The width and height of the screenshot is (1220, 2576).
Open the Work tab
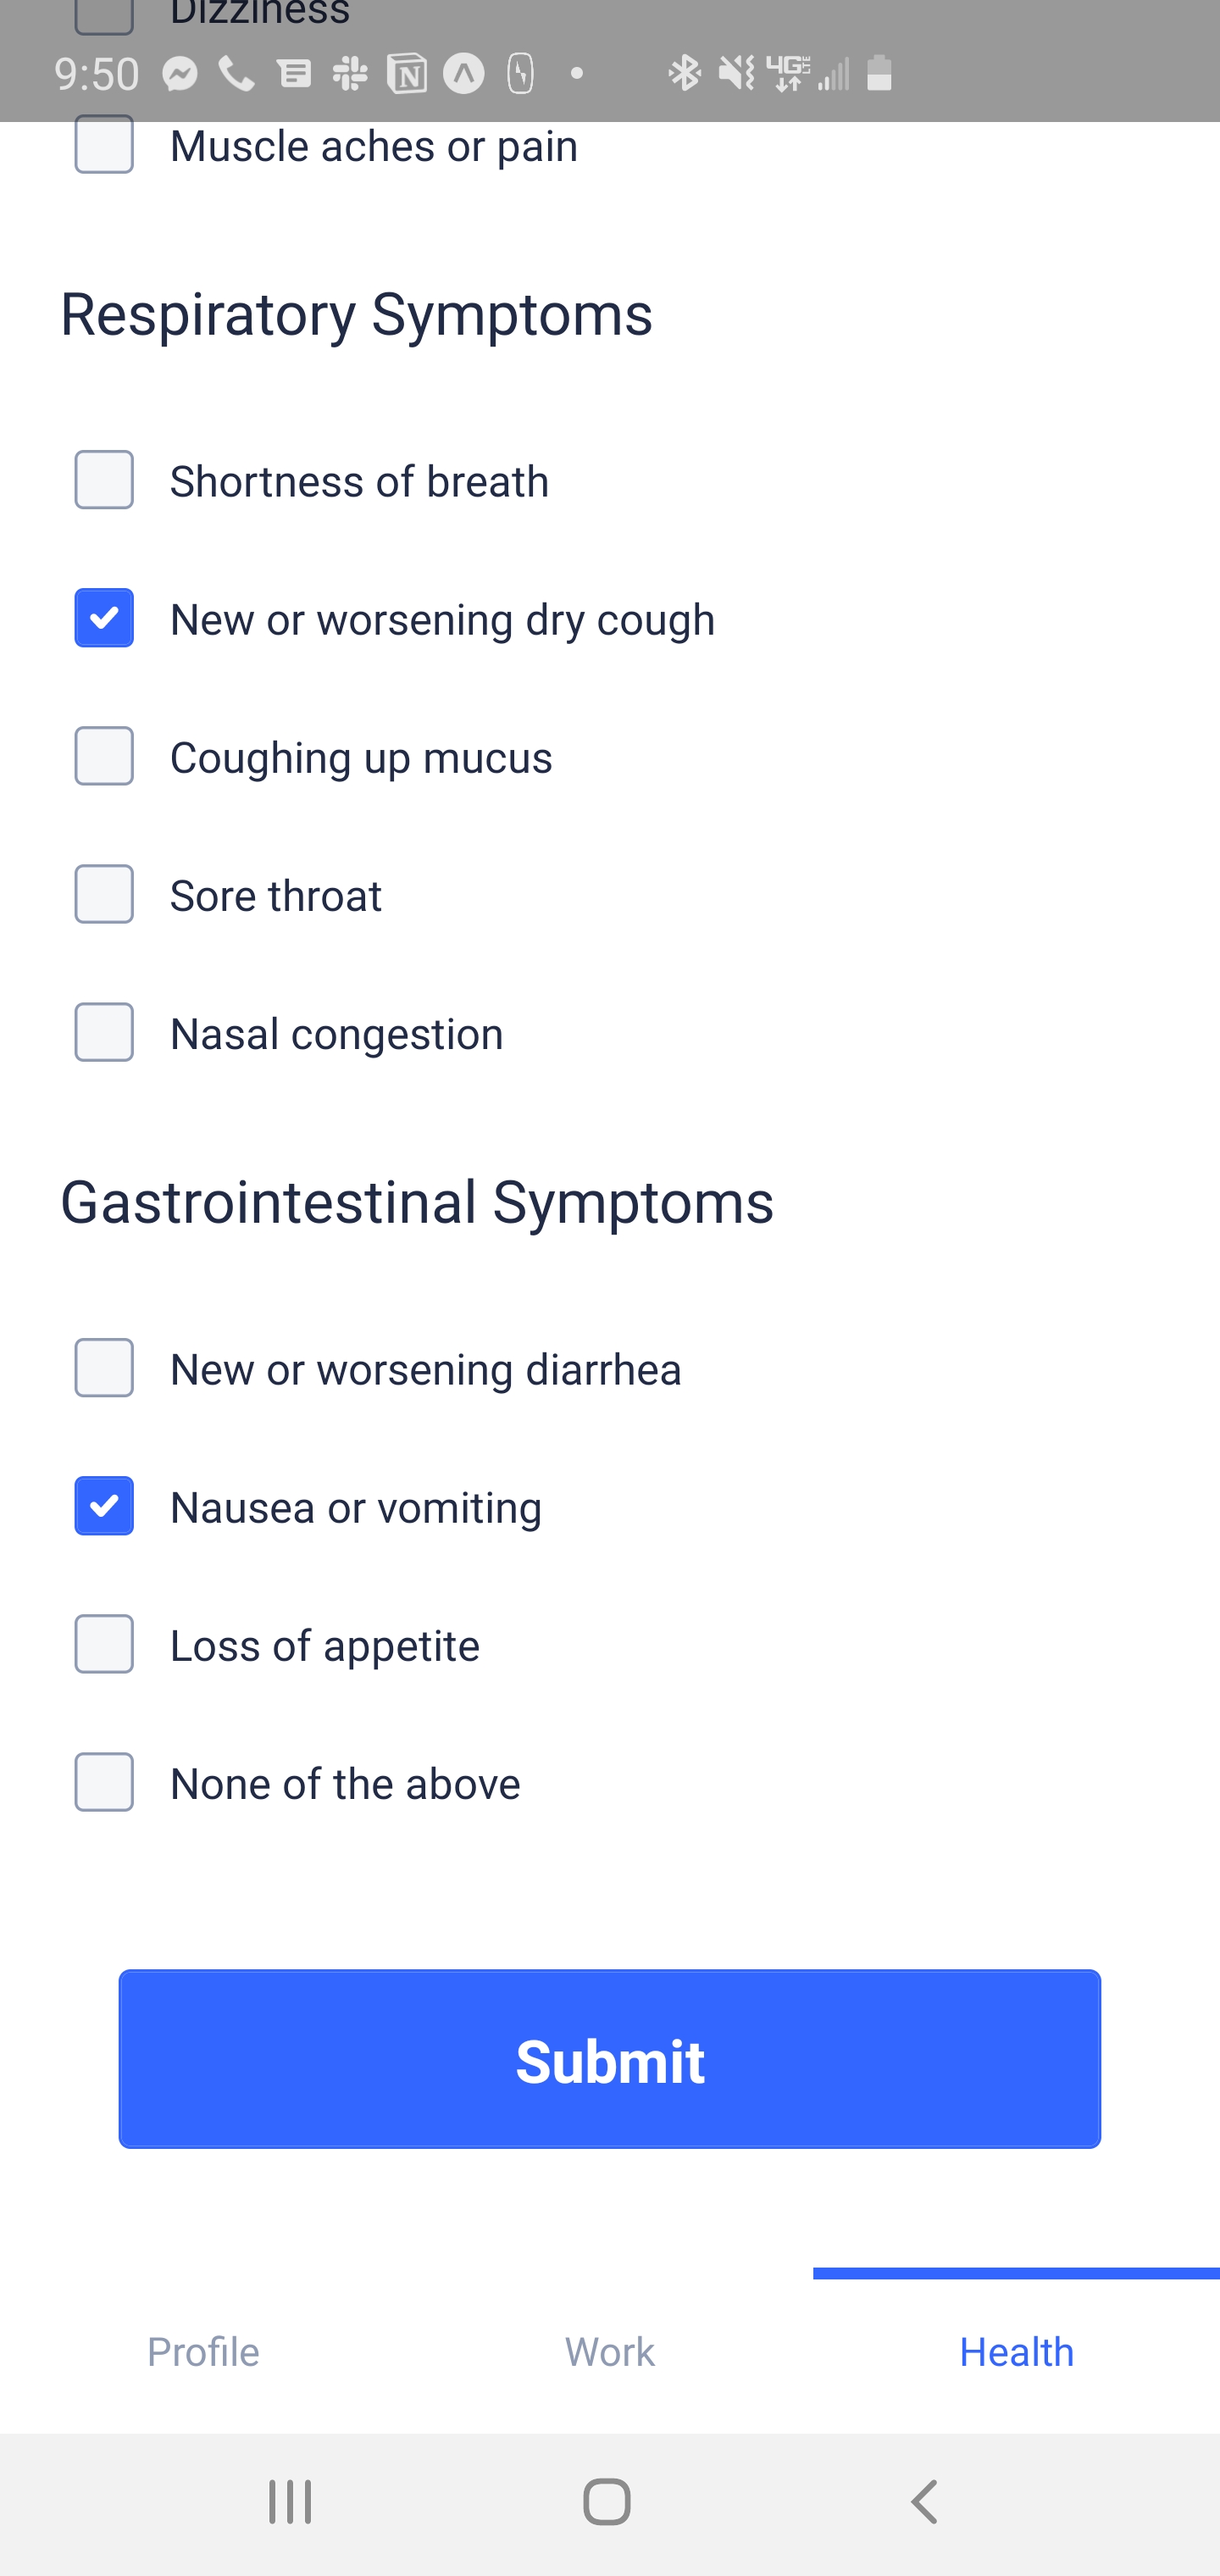point(610,2352)
